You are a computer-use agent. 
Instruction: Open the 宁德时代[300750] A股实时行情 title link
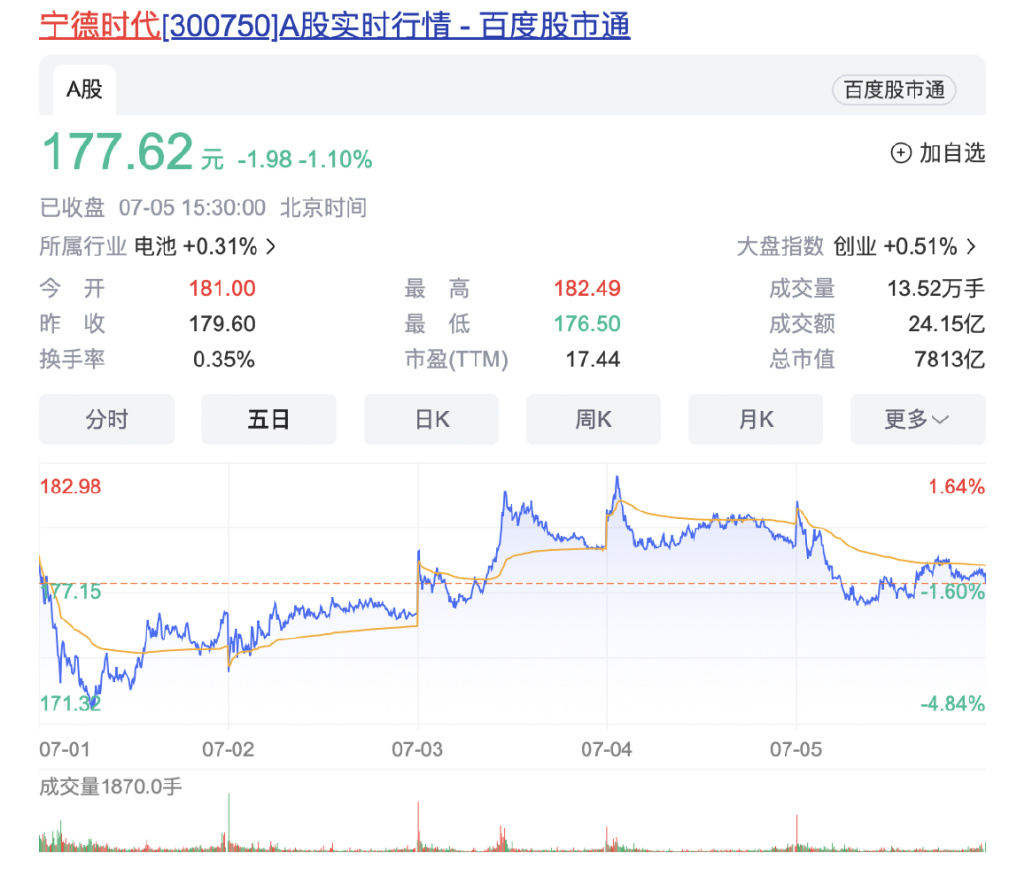(334, 25)
